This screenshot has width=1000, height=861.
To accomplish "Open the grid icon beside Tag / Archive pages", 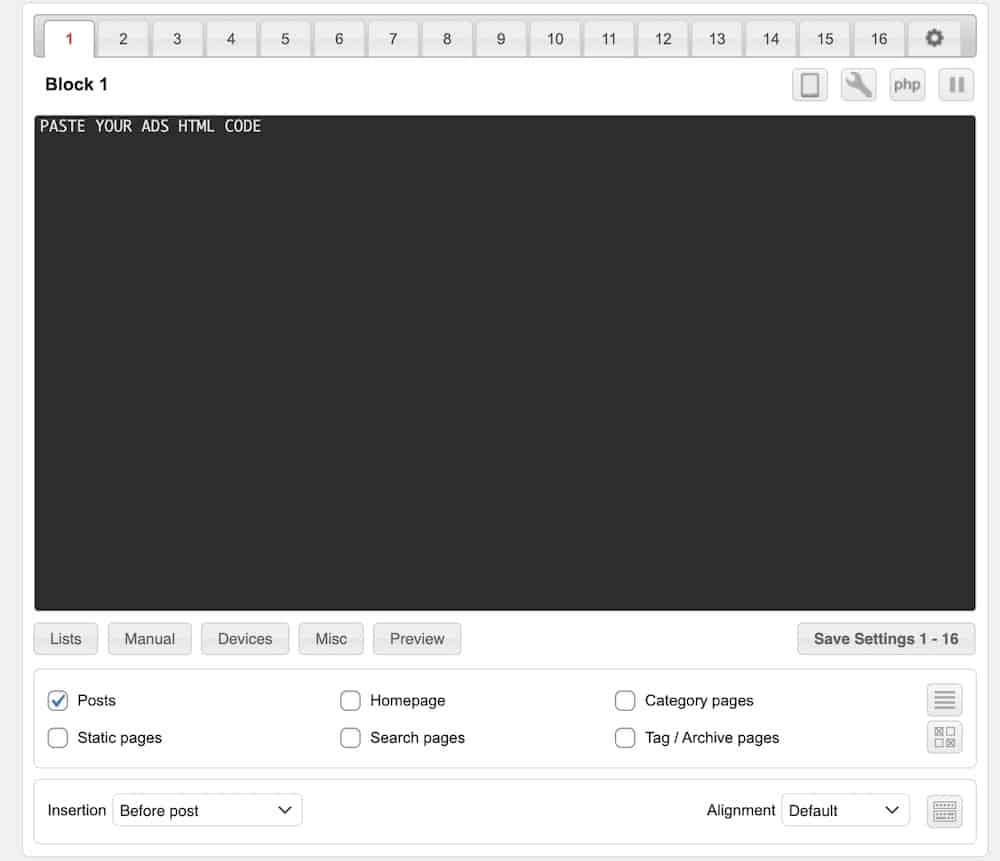I will [945, 737].
